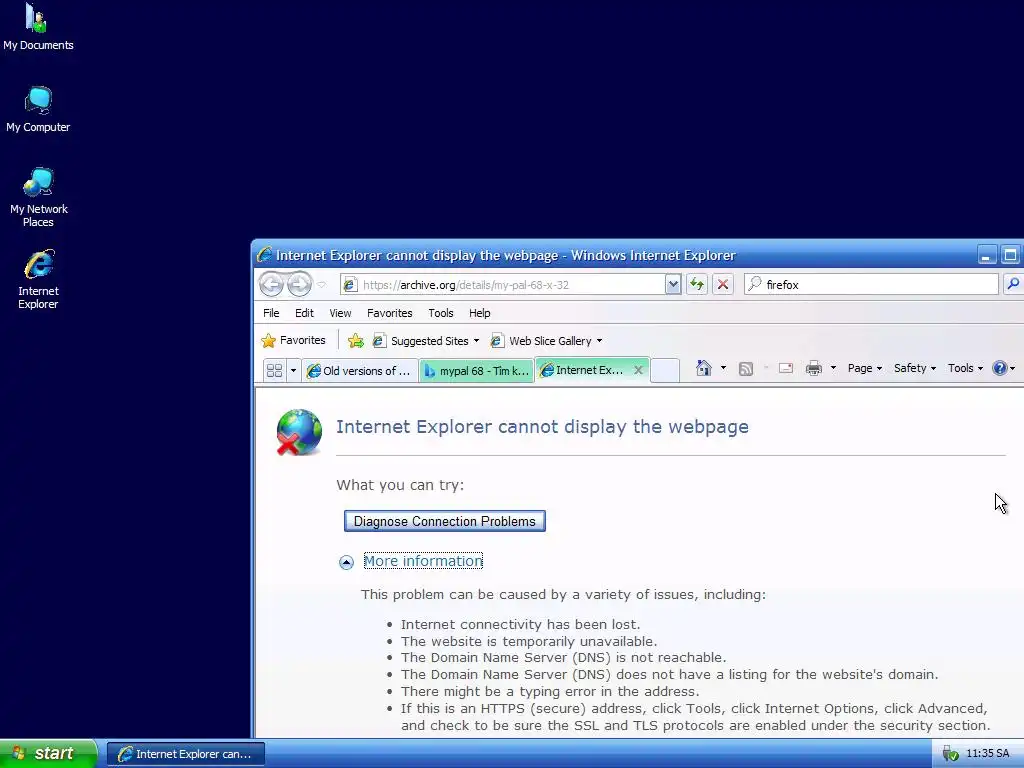1024x768 pixels.
Task: Maximize the Internet Explorer window
Action: tap(1010, 255)
